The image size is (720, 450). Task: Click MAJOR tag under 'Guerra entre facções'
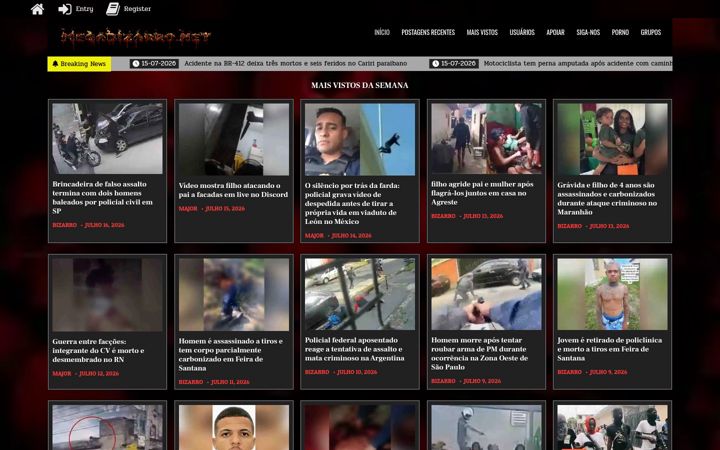(62, 374)
